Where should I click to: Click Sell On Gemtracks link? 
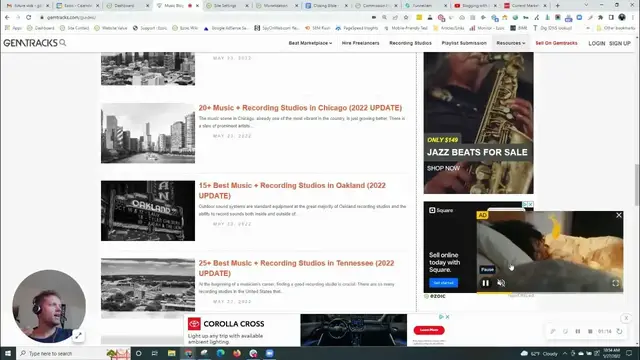(556, 43)
